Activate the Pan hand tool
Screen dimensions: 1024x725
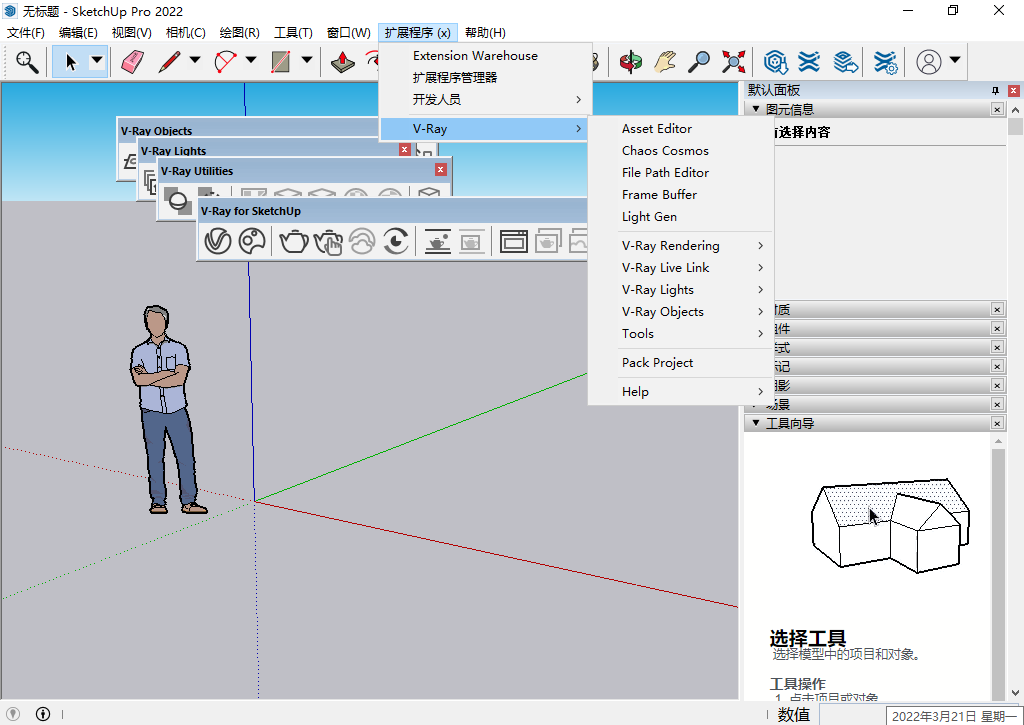tap(665, 62)
